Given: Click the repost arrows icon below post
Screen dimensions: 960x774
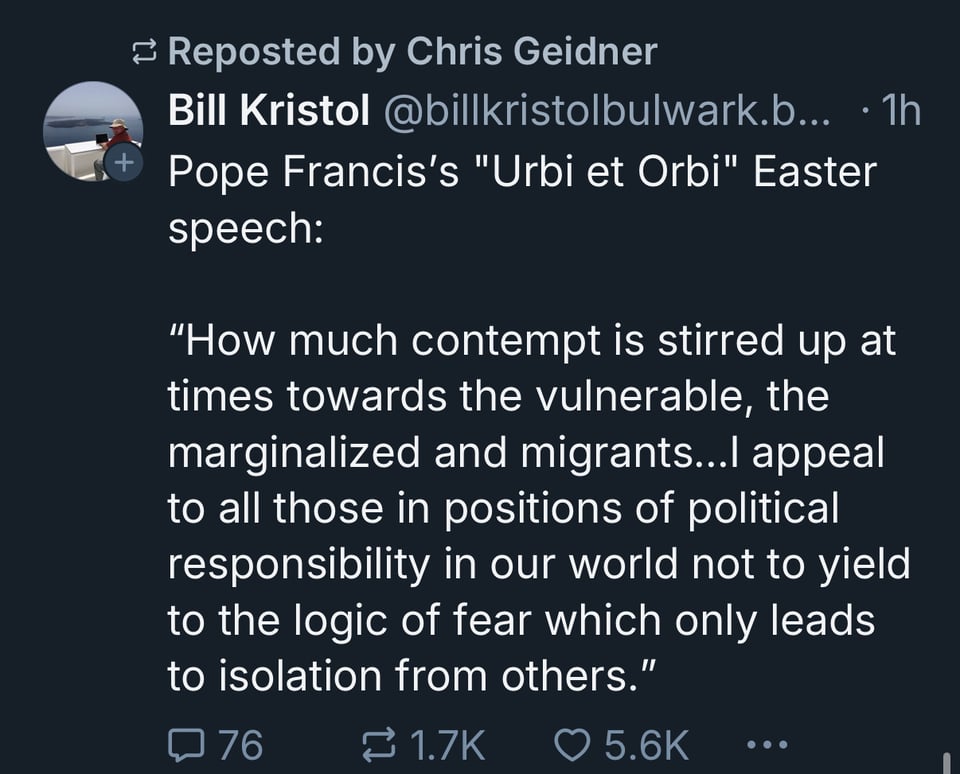Looking at the screenshot, I should pyautogui.click(x=380, y=744).
